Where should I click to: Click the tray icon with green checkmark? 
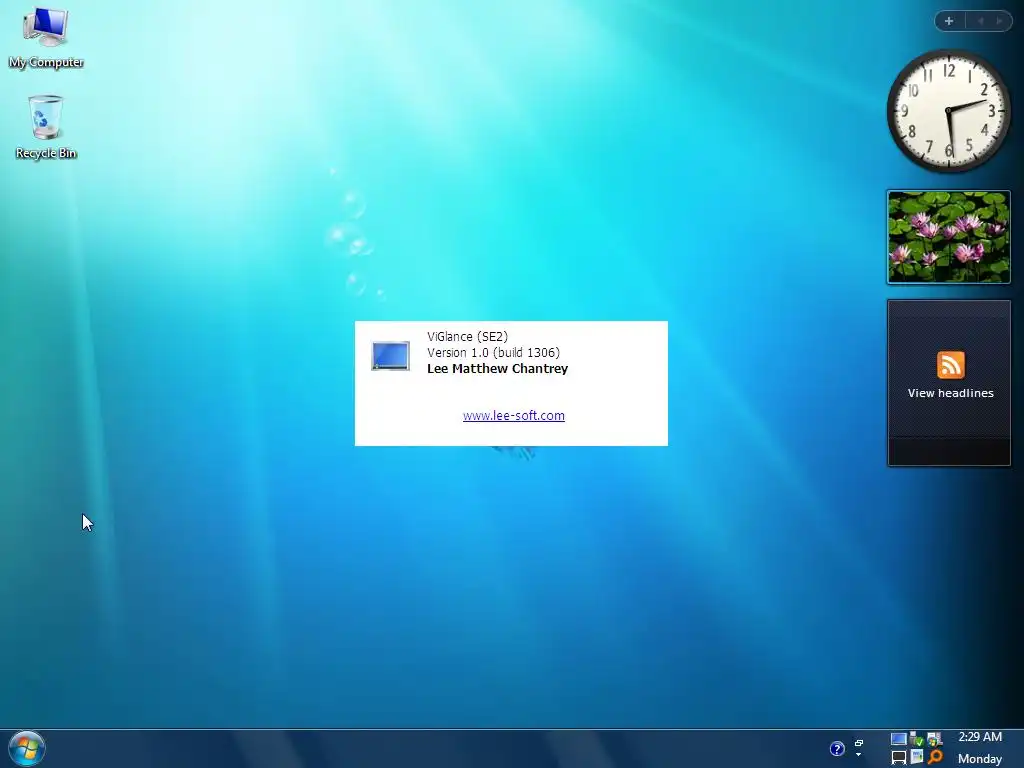tap(917, 739)
